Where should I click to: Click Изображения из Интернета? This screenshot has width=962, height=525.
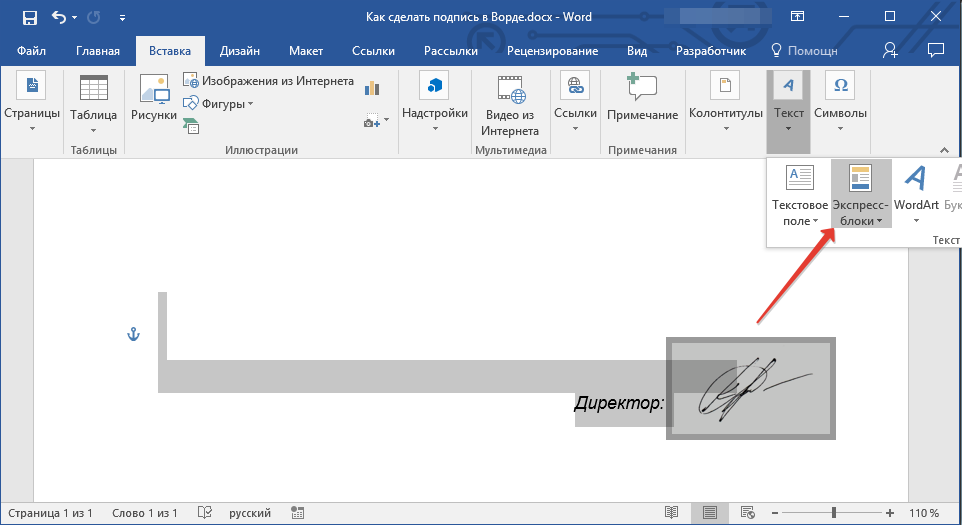[x=268, y=81]
